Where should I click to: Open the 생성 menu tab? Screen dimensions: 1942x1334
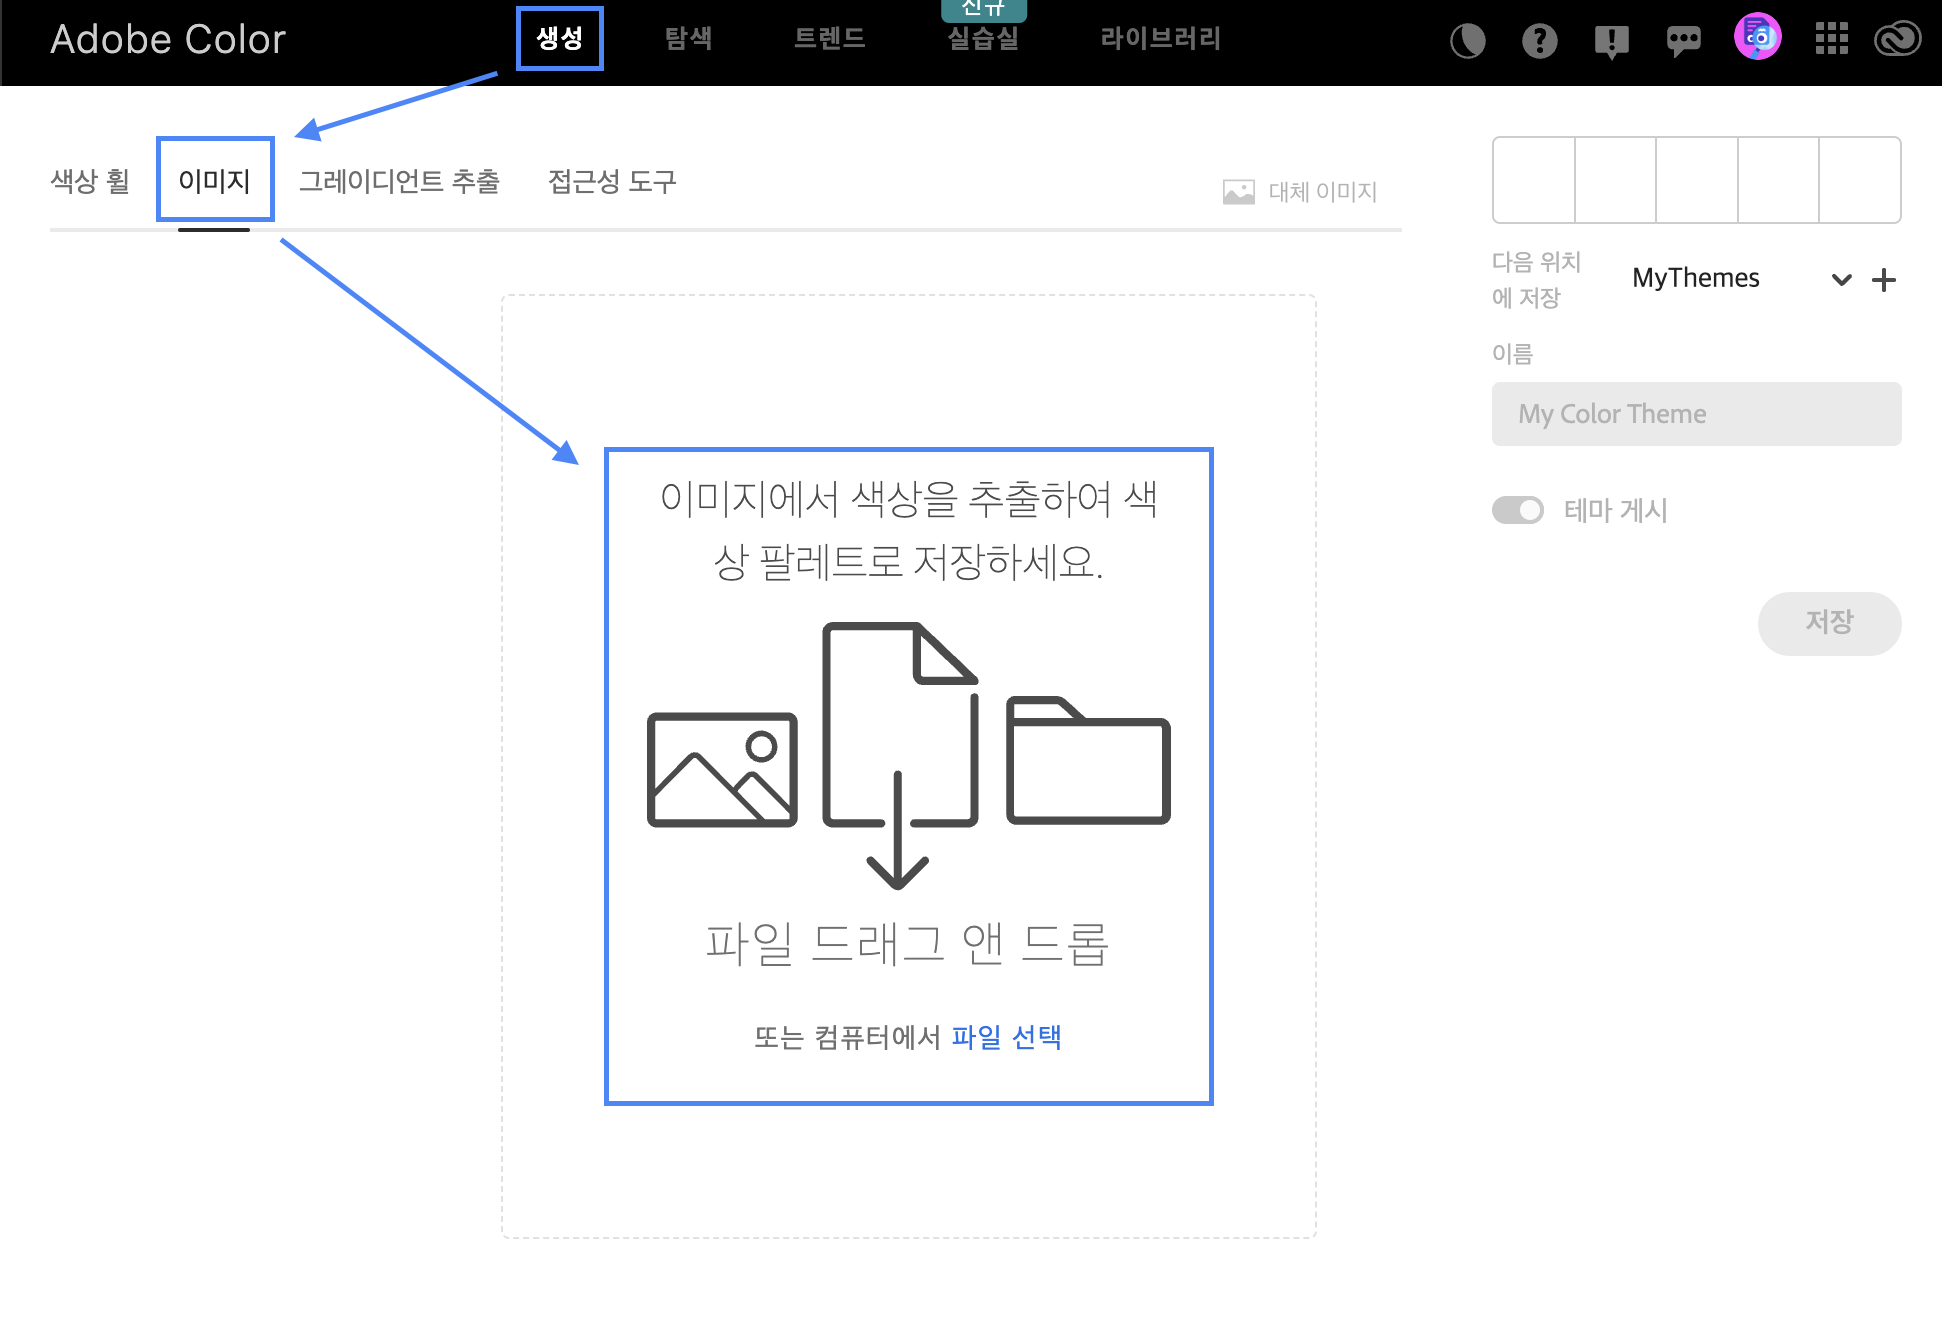(x=559, y=38)
